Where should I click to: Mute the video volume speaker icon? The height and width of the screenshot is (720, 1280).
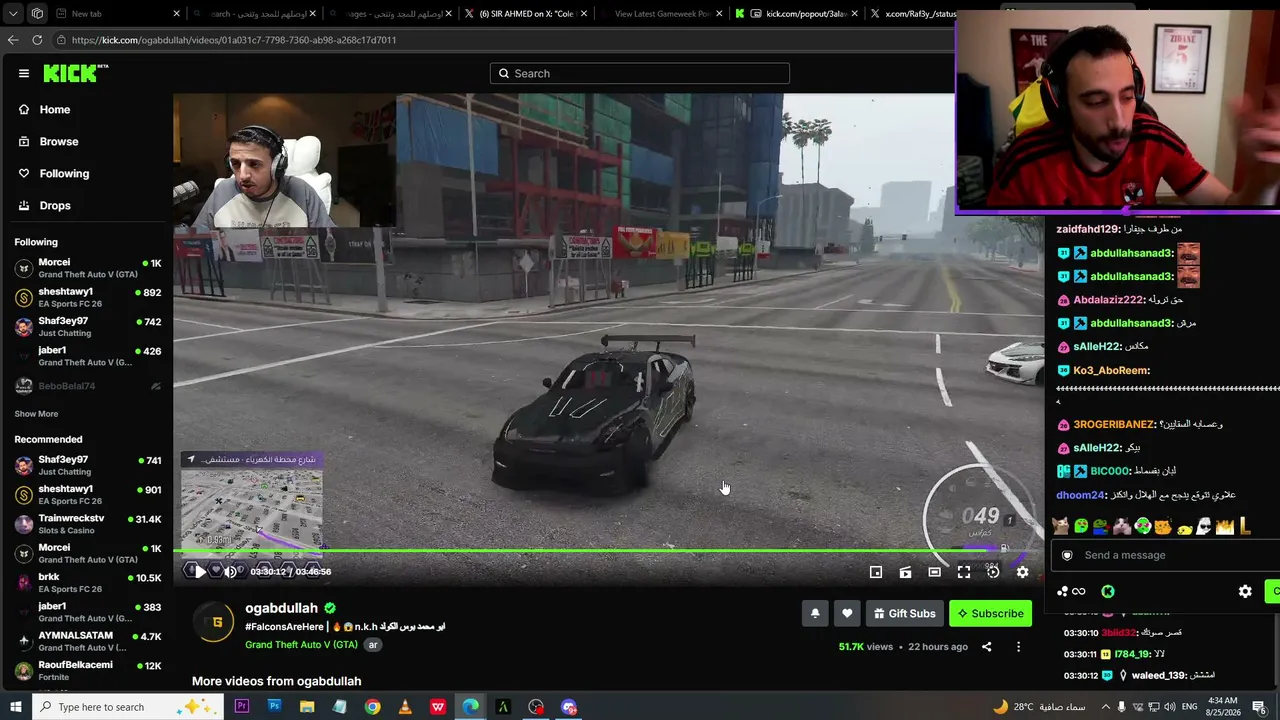pyautogui.click(x=230, y=572)
